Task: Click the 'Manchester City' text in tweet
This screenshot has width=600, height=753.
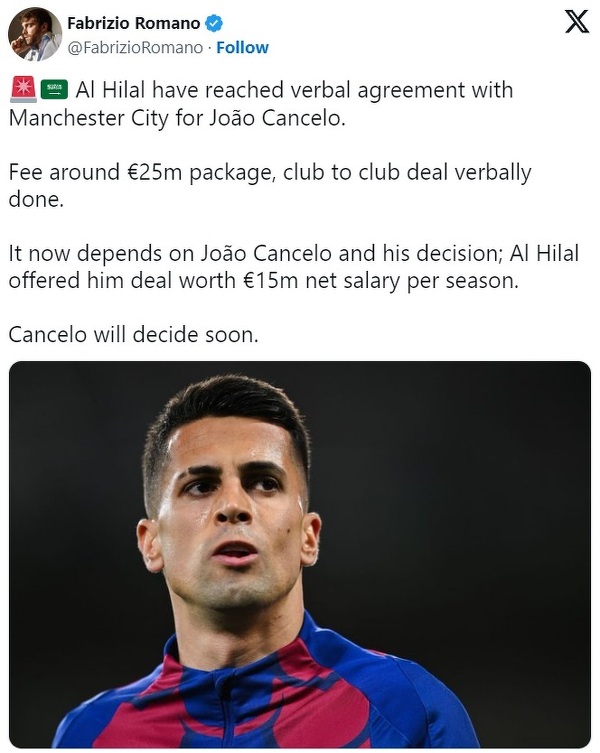Action: click(x=90, y=117)
